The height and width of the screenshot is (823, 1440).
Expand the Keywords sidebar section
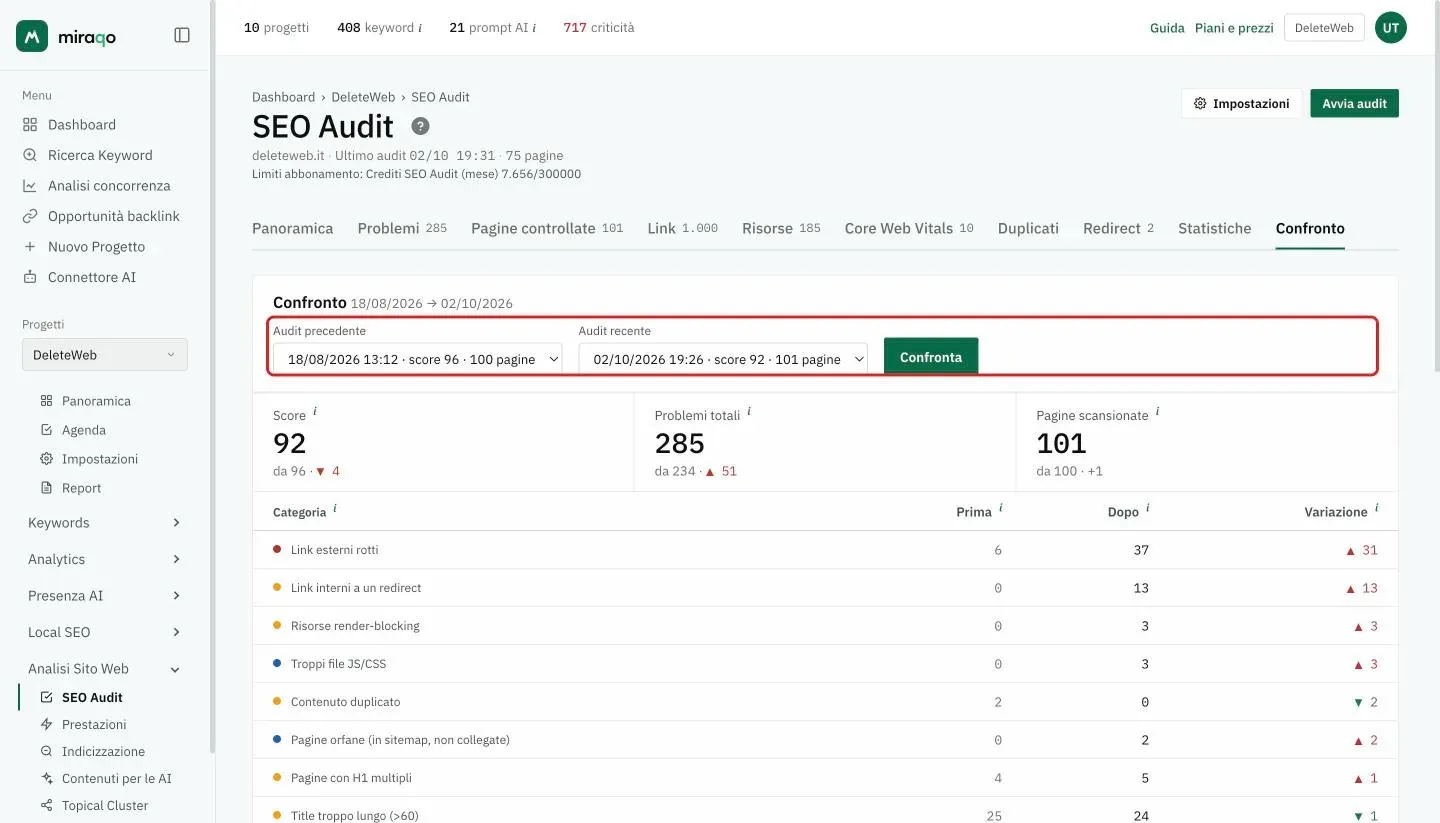[105, 523]
